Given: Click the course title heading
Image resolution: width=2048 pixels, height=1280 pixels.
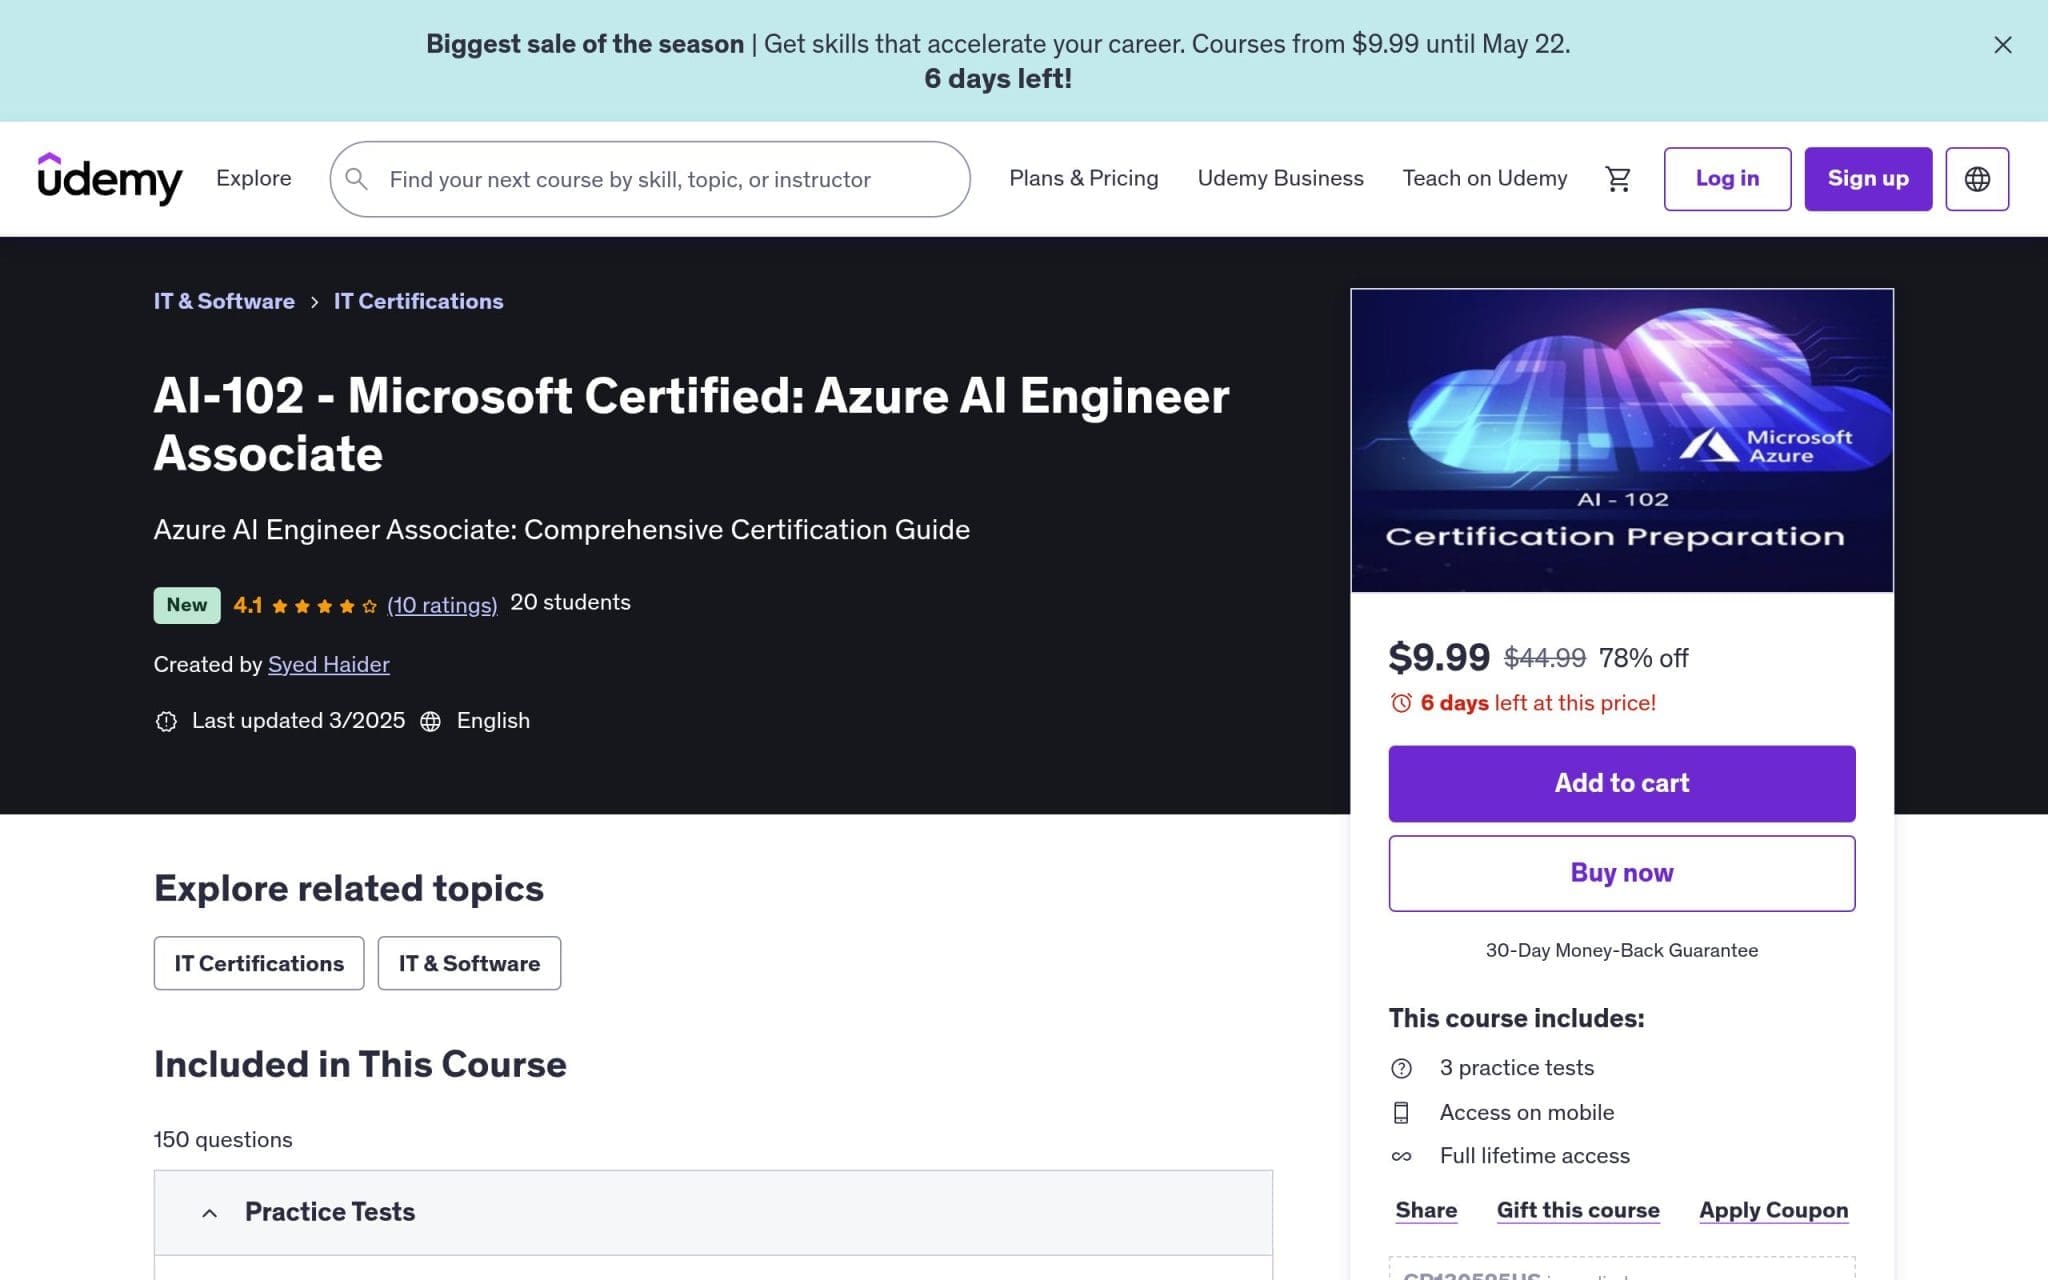Looking at the screenshot, I should (691, 424).
